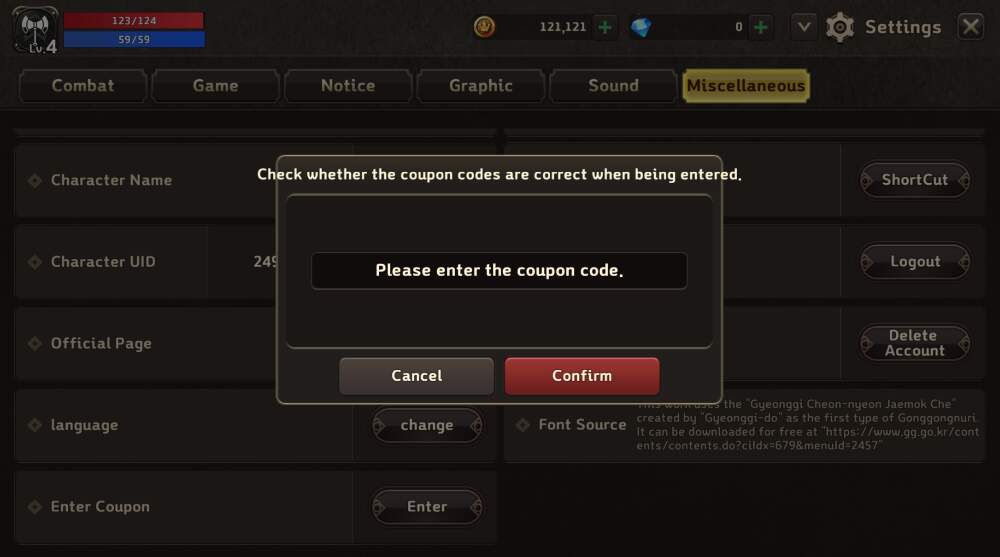Open the Game tab

pyautogui.click(x=216, y=85)
